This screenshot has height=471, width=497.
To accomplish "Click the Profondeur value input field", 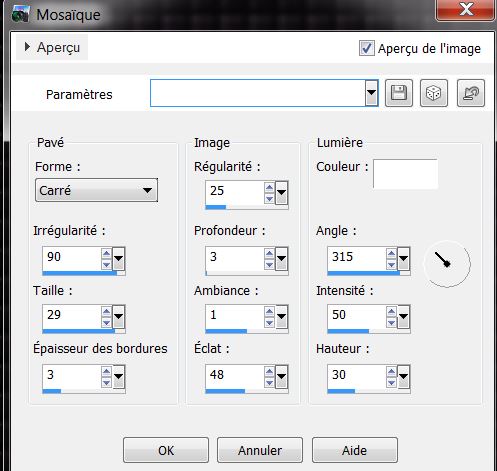I will click(x=235, y=257).
